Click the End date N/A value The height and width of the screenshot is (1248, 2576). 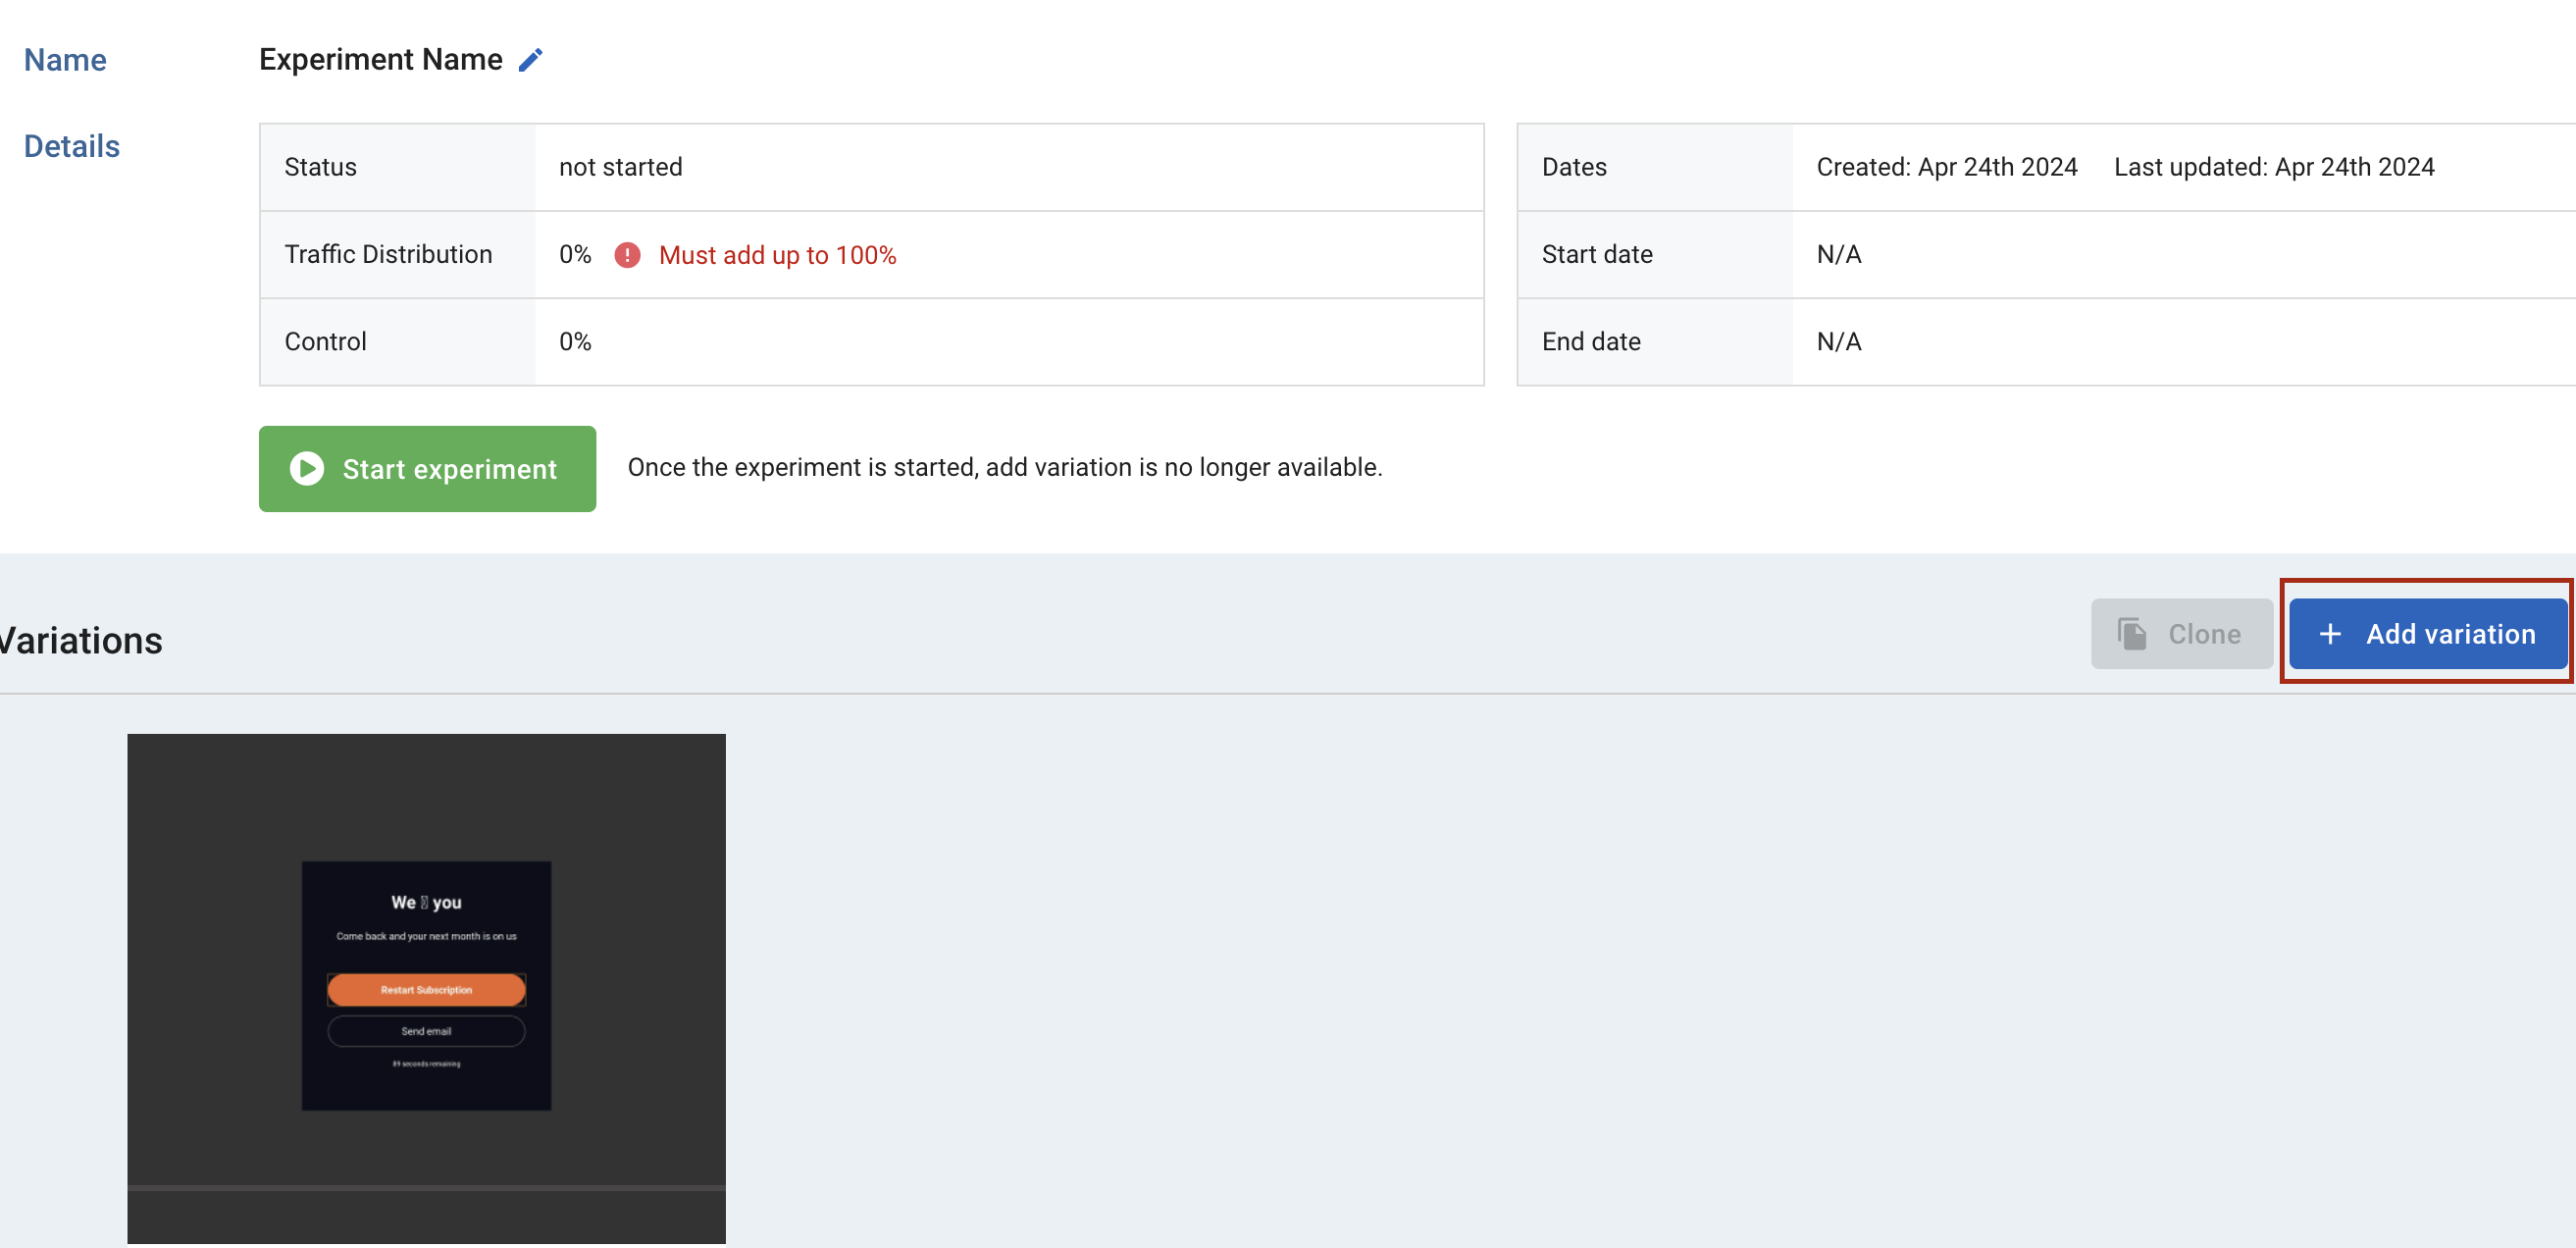[1838, 342]
